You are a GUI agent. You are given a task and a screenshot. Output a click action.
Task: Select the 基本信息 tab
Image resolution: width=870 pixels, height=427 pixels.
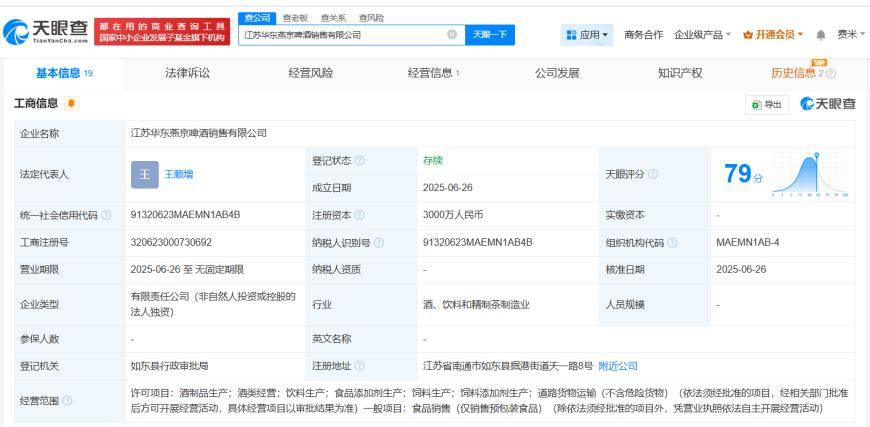pos(64,73)
